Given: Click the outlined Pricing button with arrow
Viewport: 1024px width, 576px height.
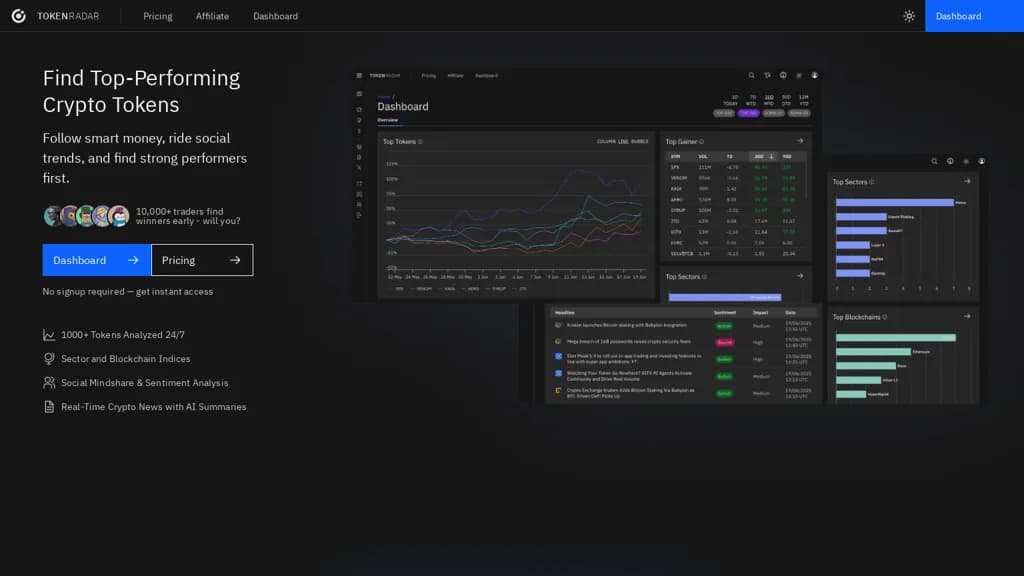Looking at the screenshot, I should click(202, 260).
